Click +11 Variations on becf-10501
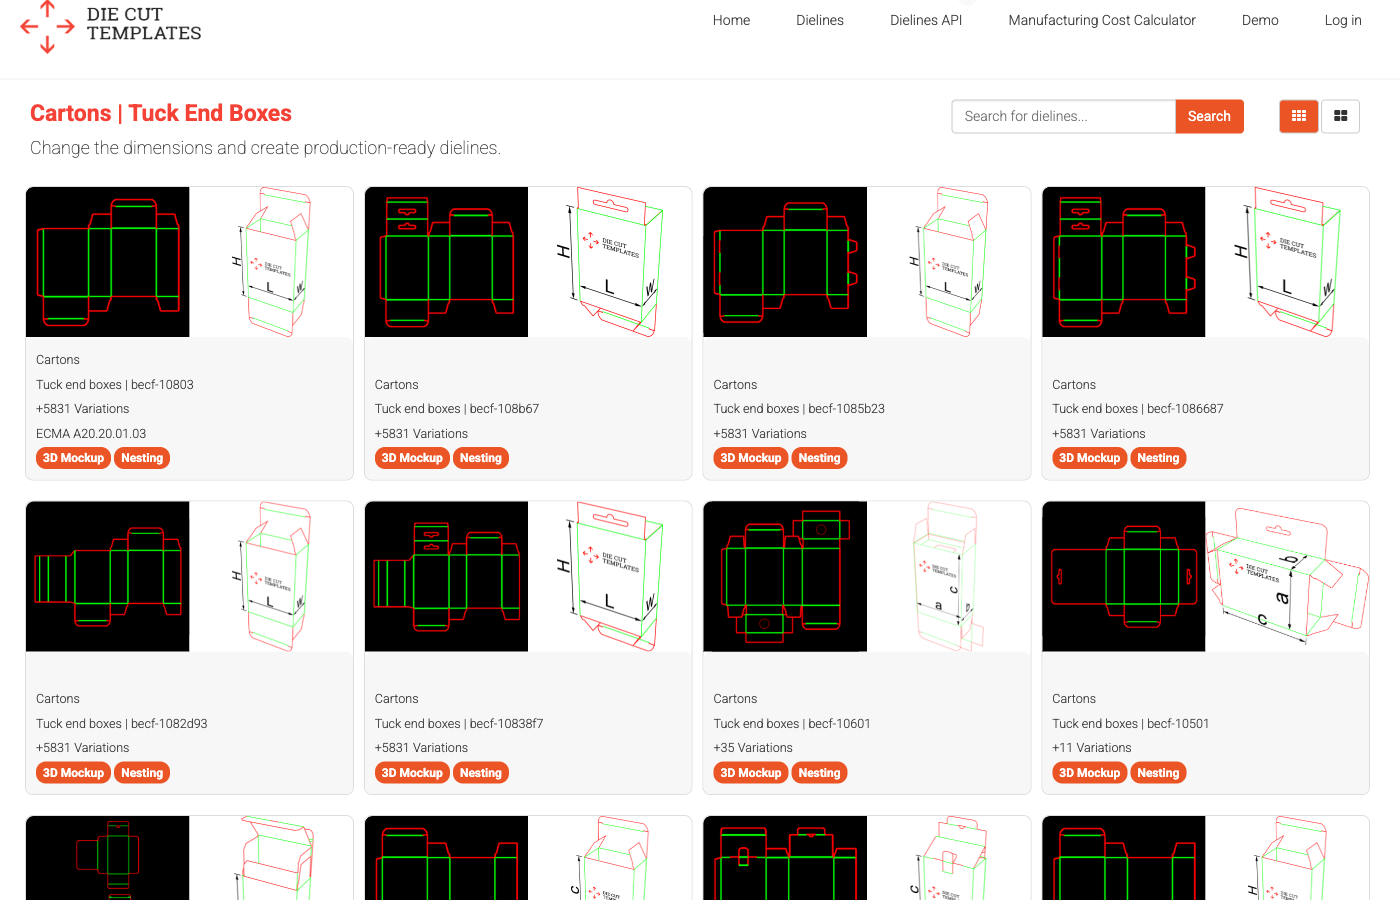 1092,748
